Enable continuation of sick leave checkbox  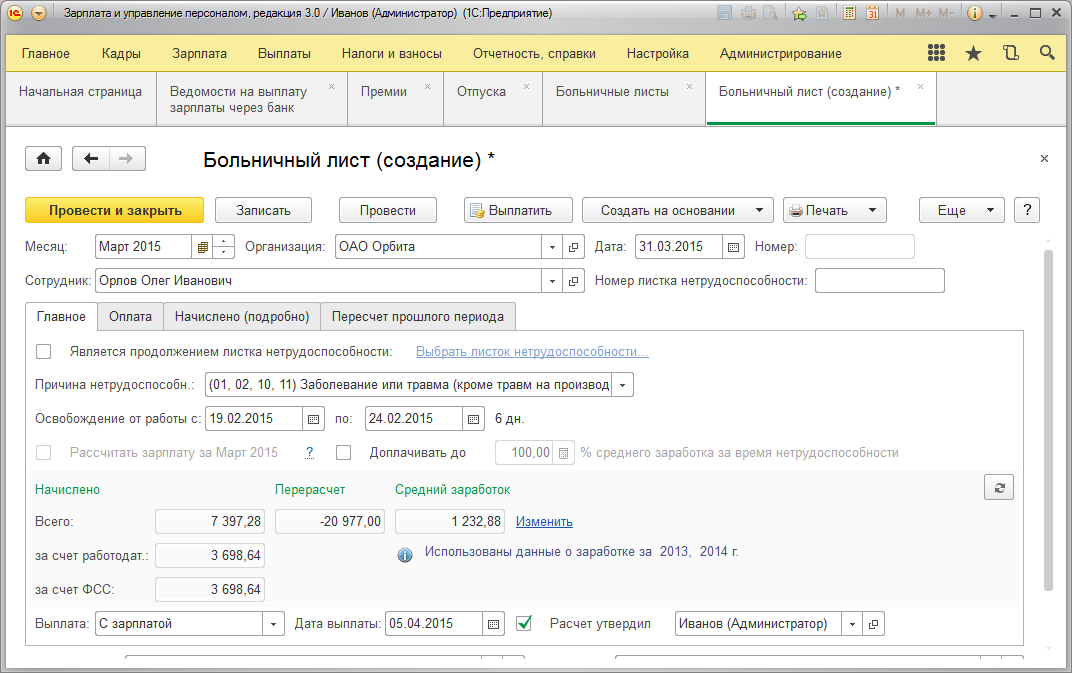coord(43,352)
